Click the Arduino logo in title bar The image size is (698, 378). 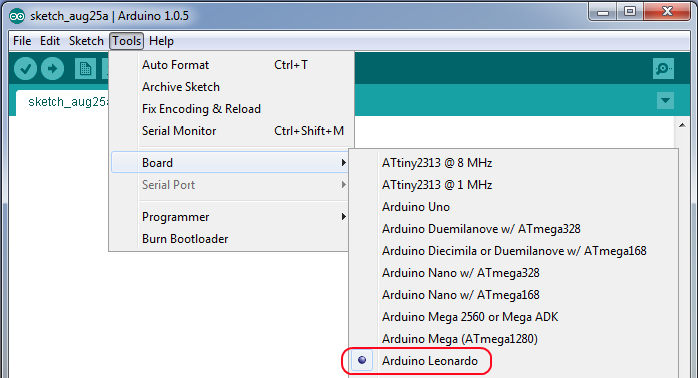point(17,16)
